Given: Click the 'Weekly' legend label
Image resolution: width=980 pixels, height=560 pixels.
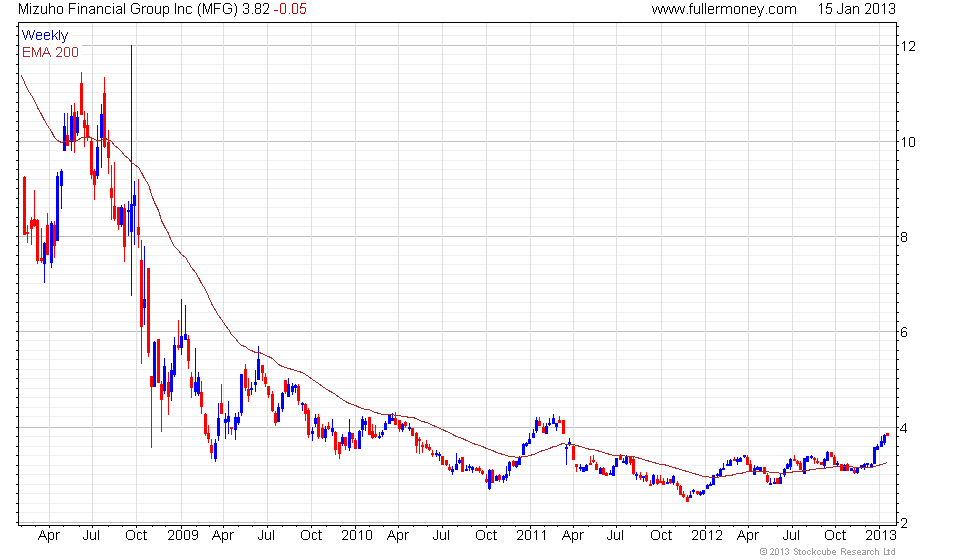Looking at the screenshot, I should tap(44, 36).
